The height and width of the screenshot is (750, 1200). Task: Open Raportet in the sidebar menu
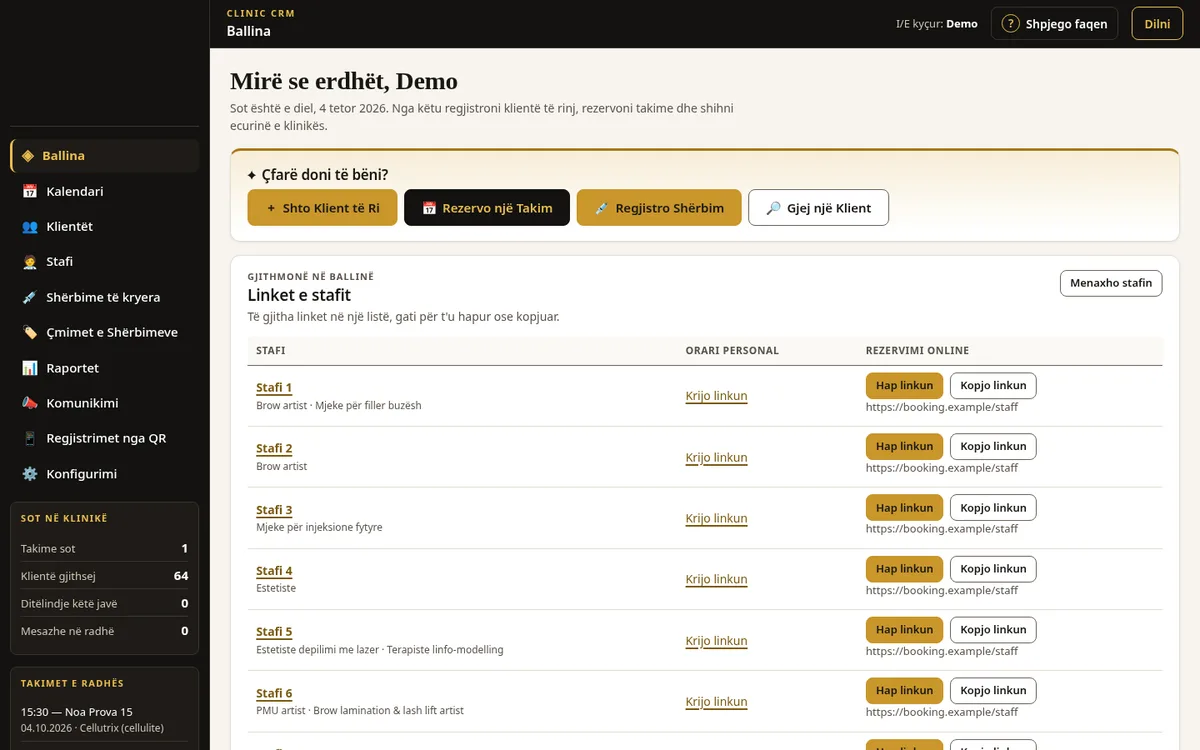pyautogui.click(x=105, y=368)
